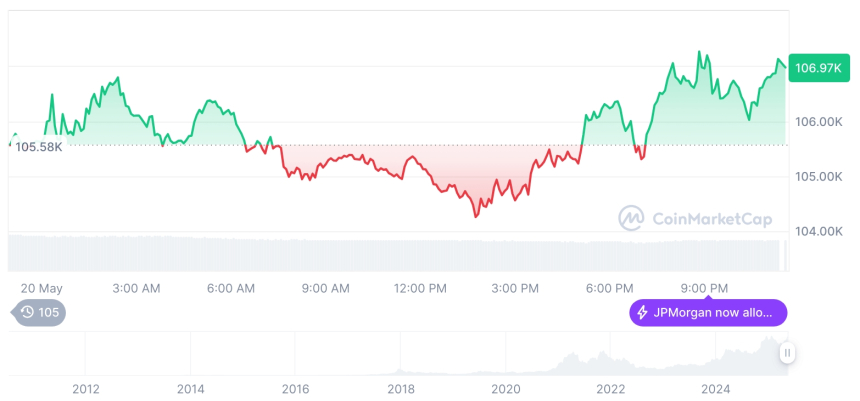Select 2024 on the history timeline
Viewport: 860px width, 401px height.
[716, 388]
